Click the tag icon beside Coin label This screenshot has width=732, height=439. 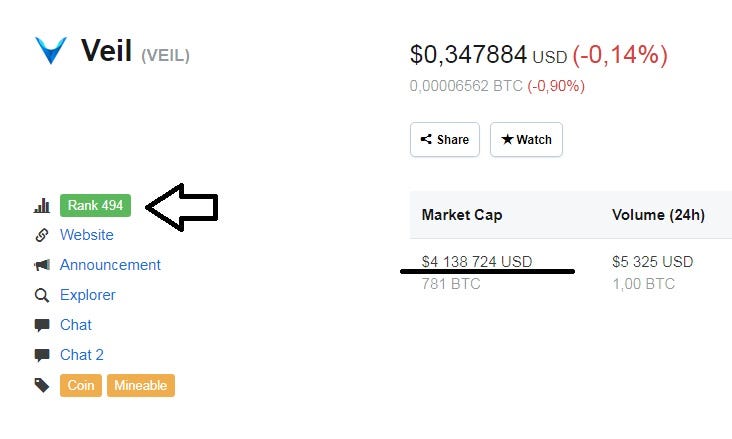[x=42, y=385]
